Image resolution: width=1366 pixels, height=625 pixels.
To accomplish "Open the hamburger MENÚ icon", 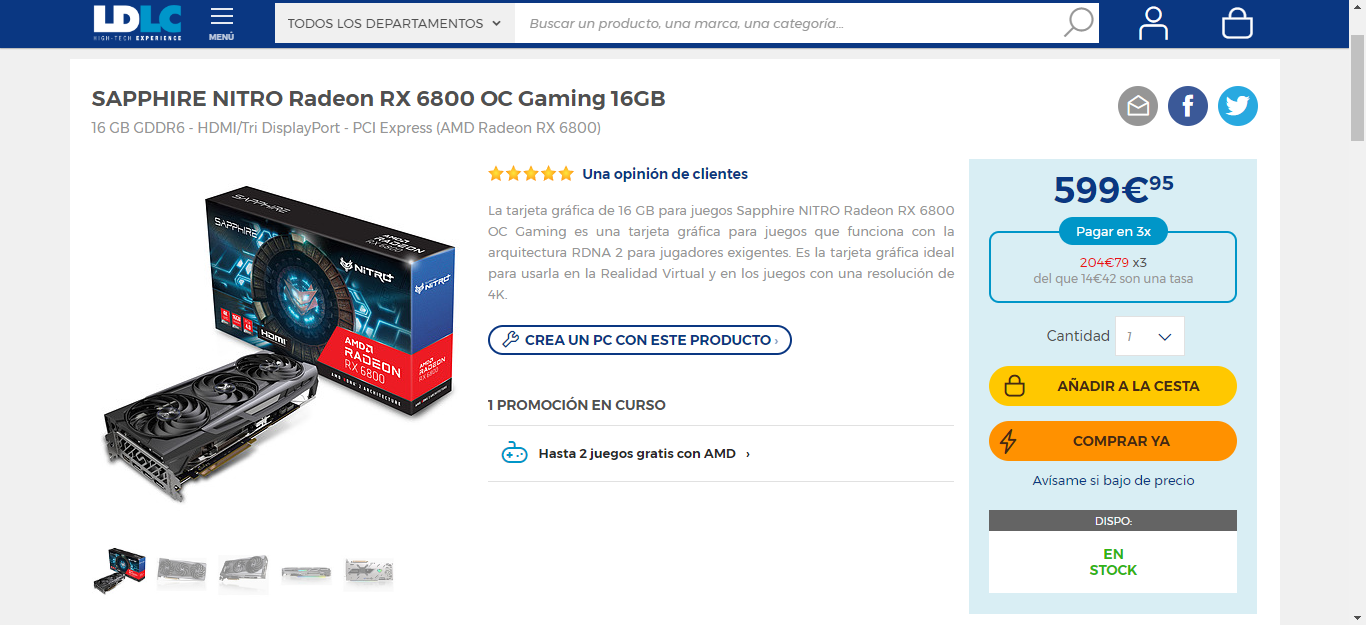I will (222, 24).
